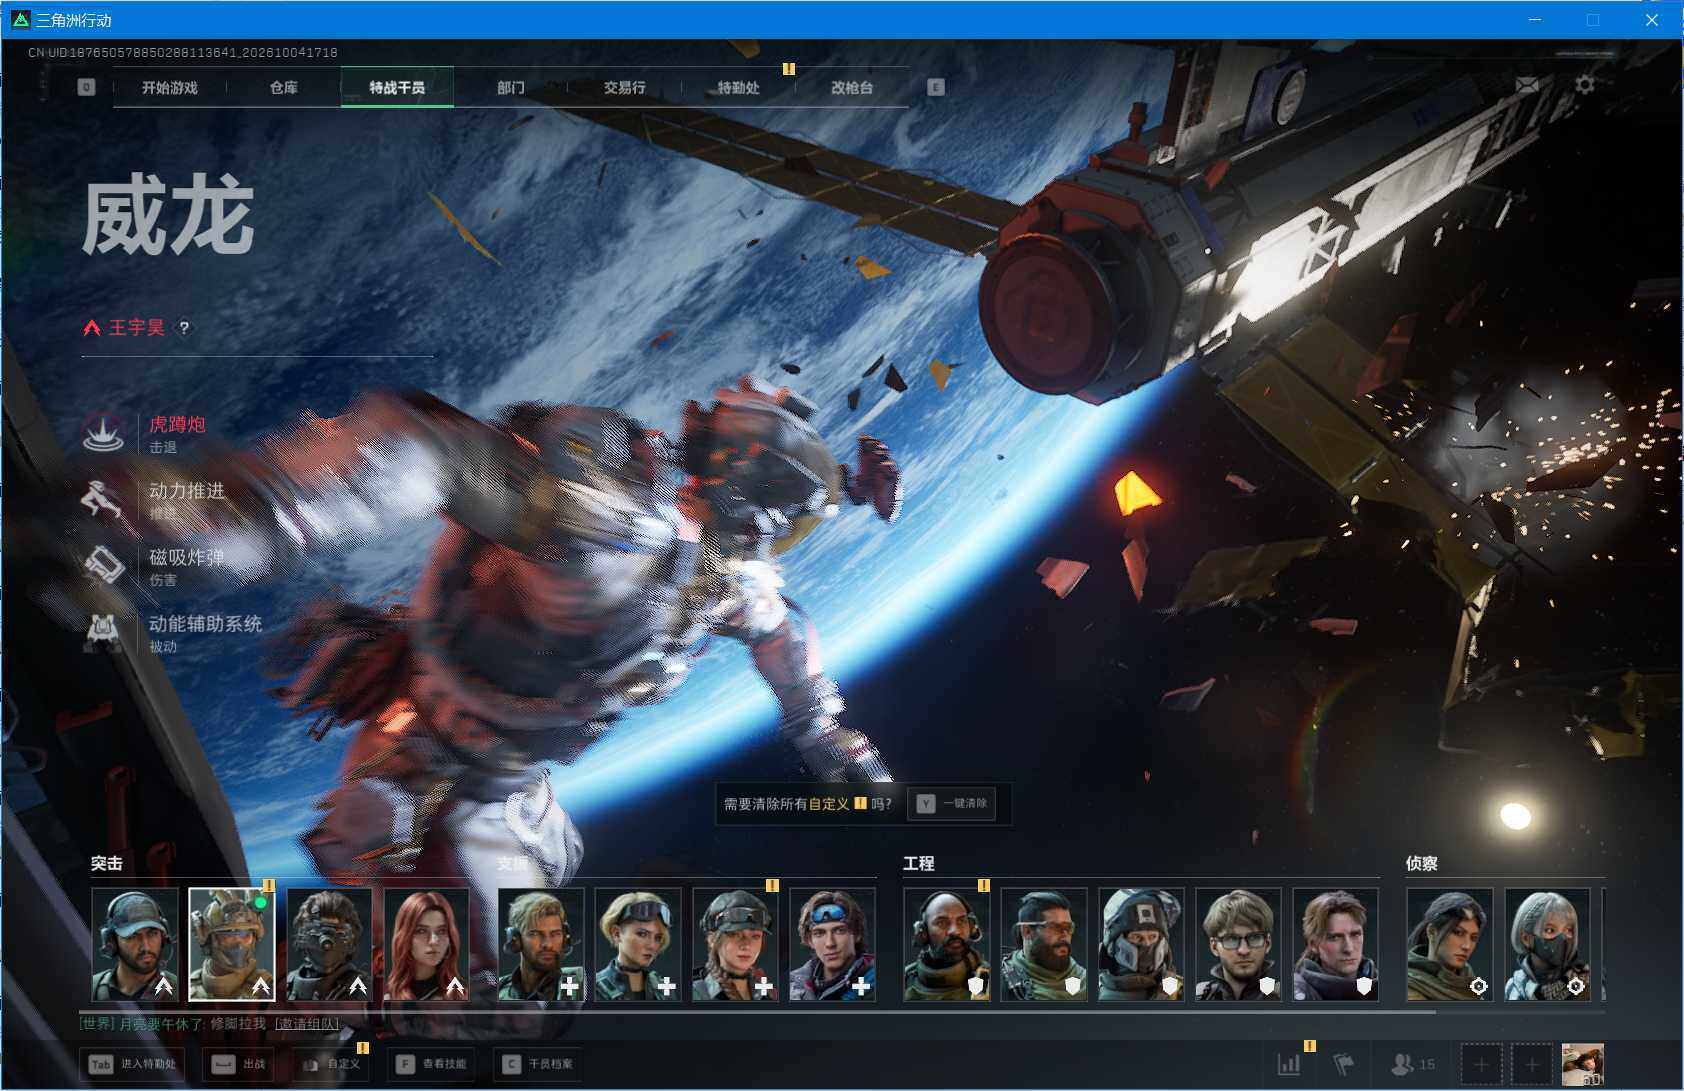
Task: Click the E key icon after tabs
Action: click(936, 87)
